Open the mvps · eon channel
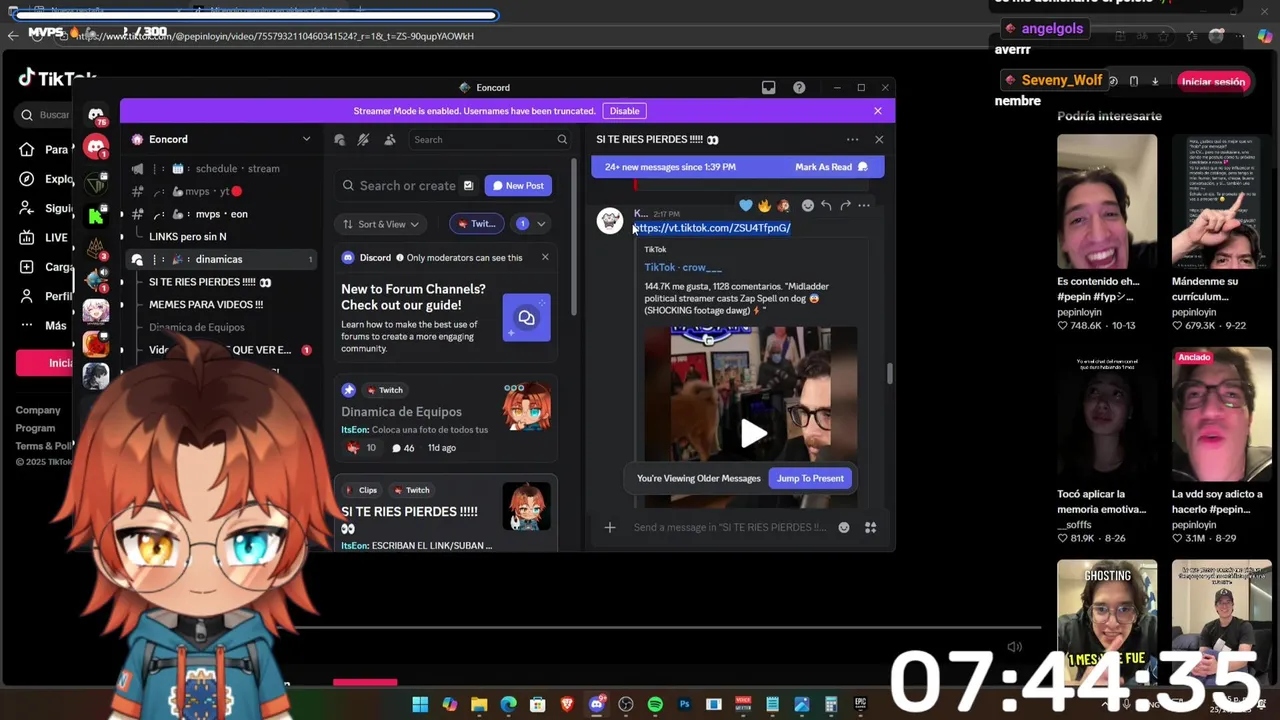 (221, 214)
